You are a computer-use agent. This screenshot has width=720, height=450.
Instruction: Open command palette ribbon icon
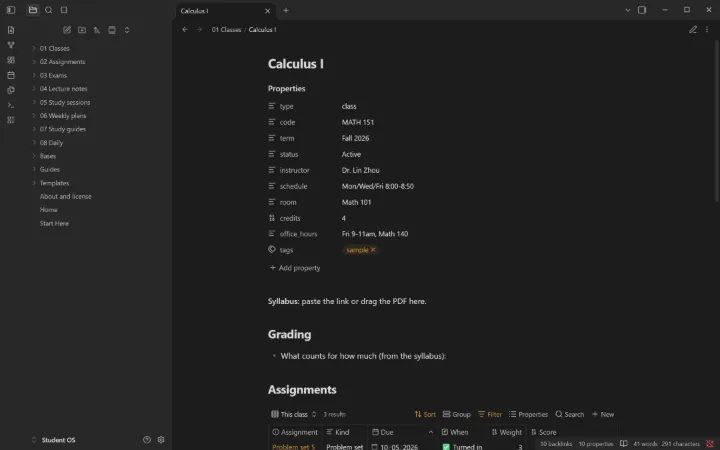click(11, 105)
